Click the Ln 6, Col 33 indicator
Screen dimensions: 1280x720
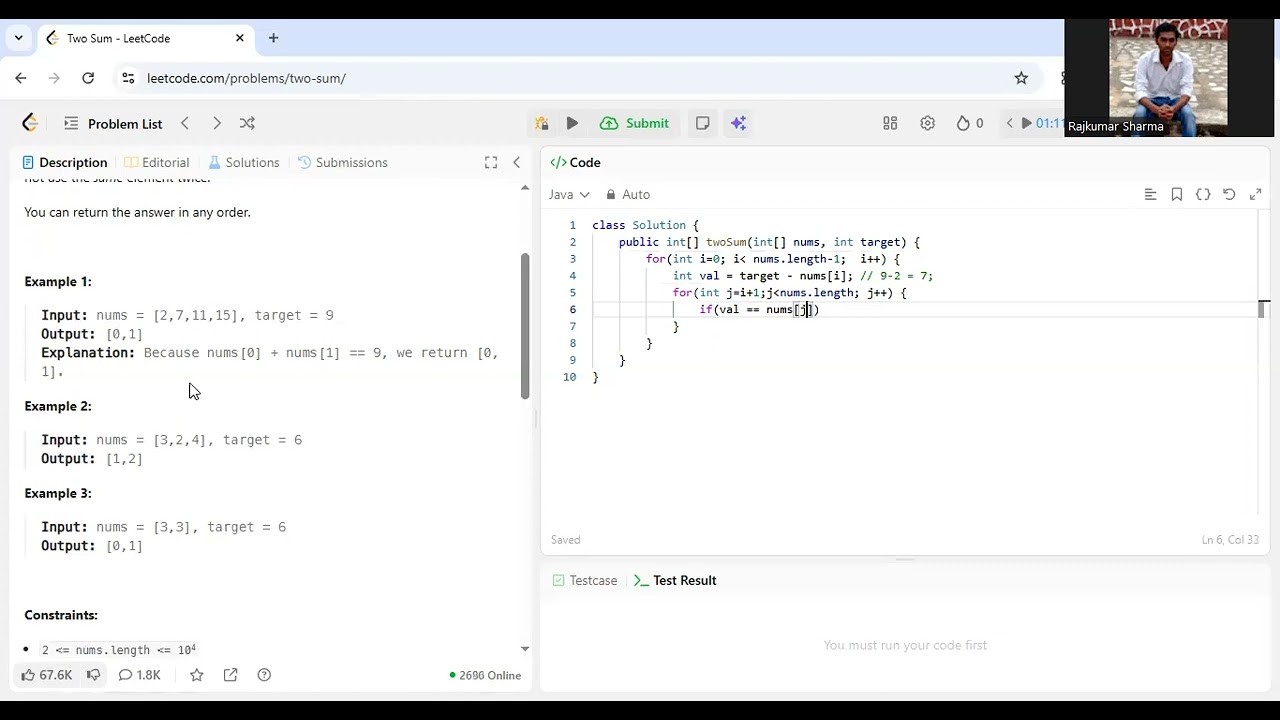click(x=1230, y=540)
